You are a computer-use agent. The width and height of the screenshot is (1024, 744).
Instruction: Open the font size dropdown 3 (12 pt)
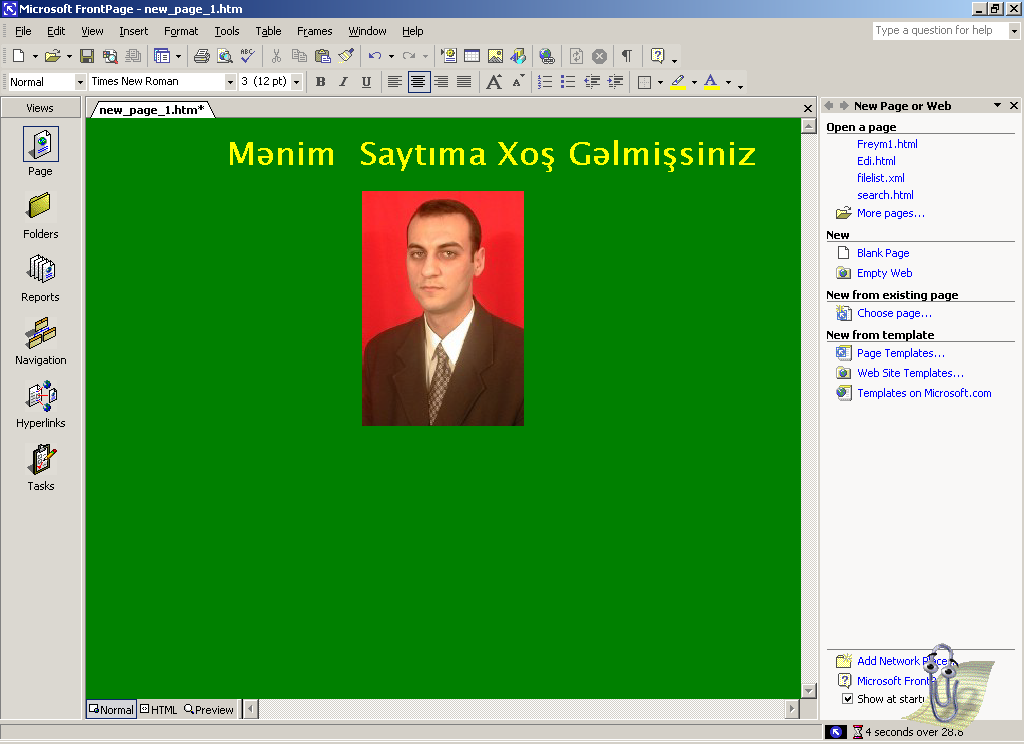click(x=296, y=82)
